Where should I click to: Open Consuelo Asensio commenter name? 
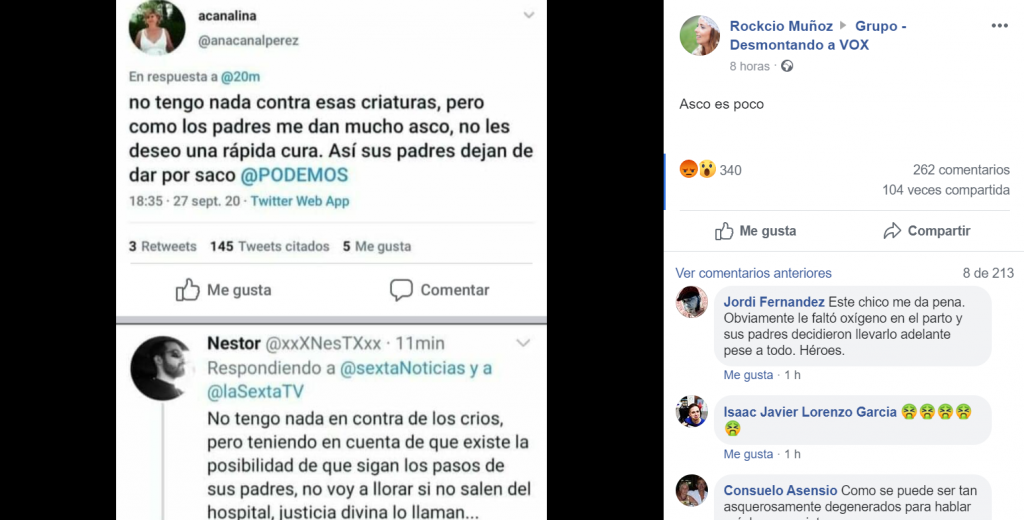(780, 490)
